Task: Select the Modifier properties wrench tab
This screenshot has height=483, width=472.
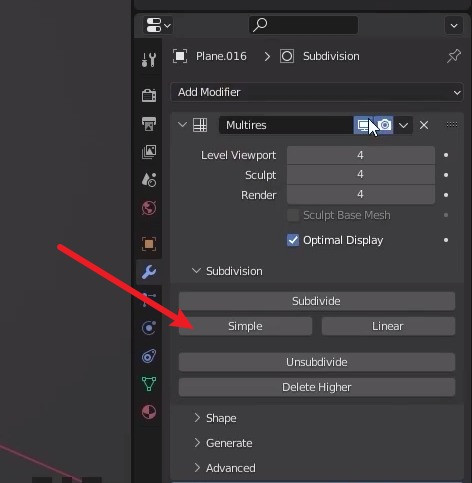Action: pyautogui.click(x=149, y=272)
